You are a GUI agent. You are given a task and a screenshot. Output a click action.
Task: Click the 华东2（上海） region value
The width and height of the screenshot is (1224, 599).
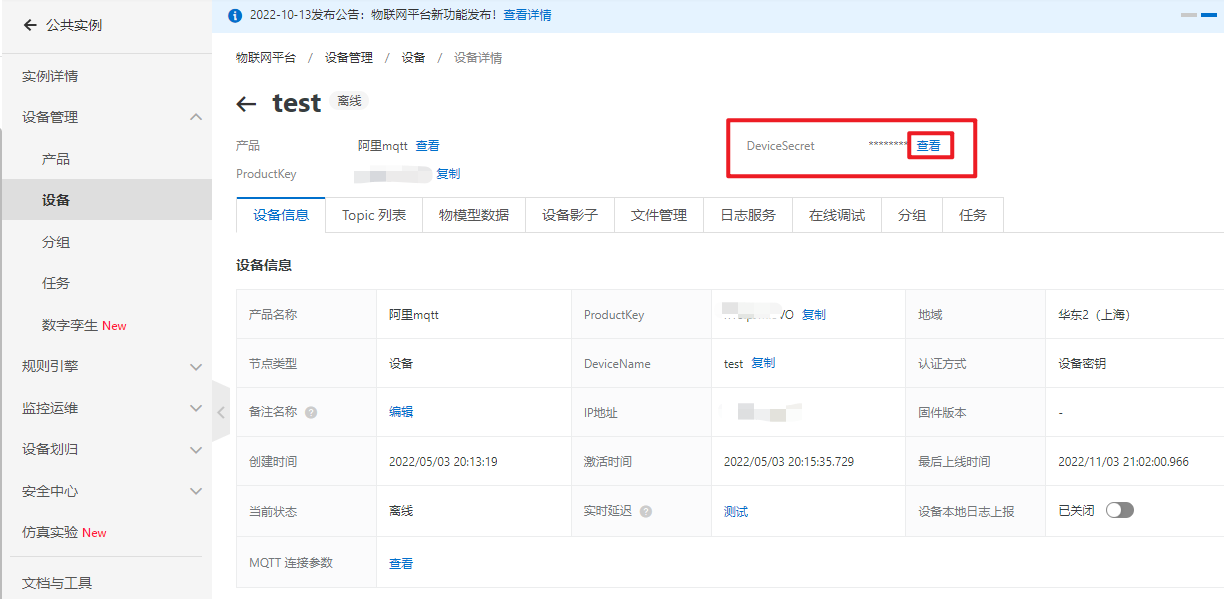(x=1094, y=314)
